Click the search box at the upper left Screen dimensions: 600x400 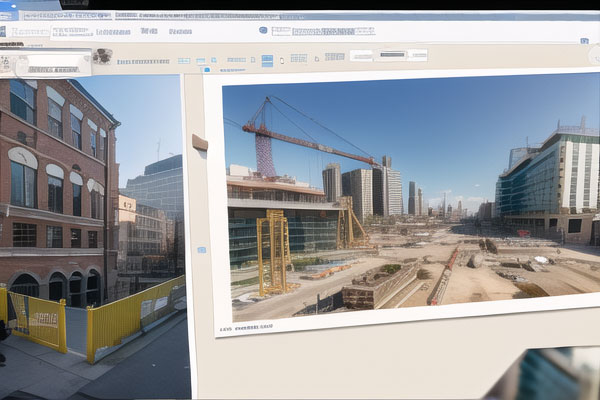[48, 62]
